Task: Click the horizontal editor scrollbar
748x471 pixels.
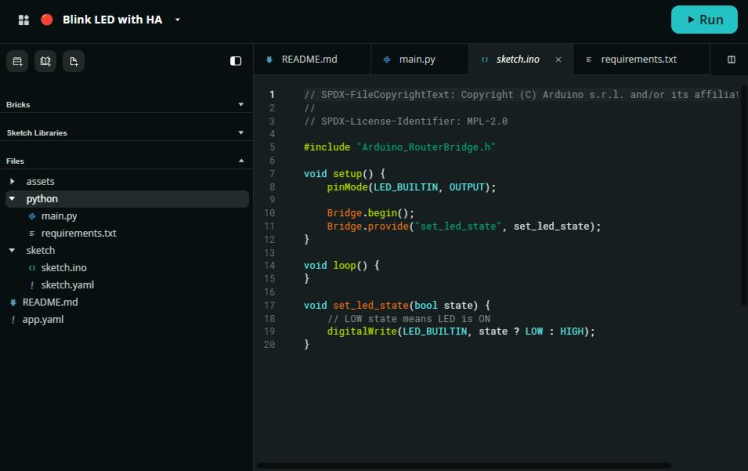Action: (464, 465)
